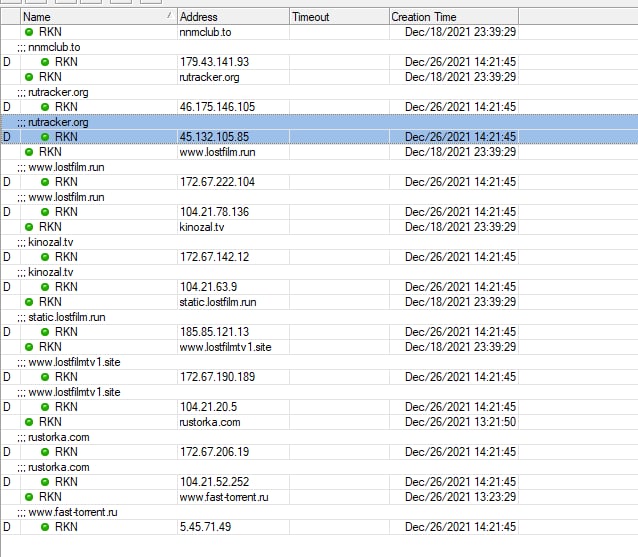The image size is (638, 557).
Task: Select the highlighted 45.132.105.85 address cell
Action: 233,137
